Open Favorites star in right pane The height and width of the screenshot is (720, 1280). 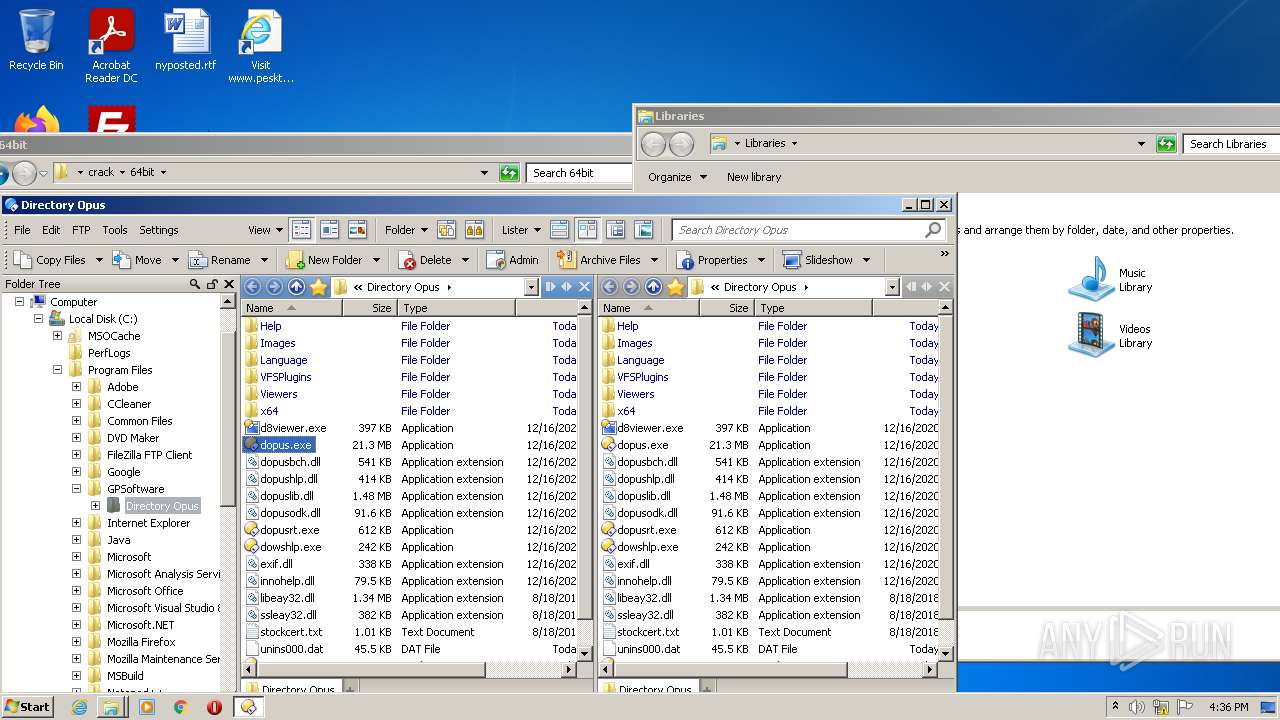pyautogui.click(x=676, y=287)
